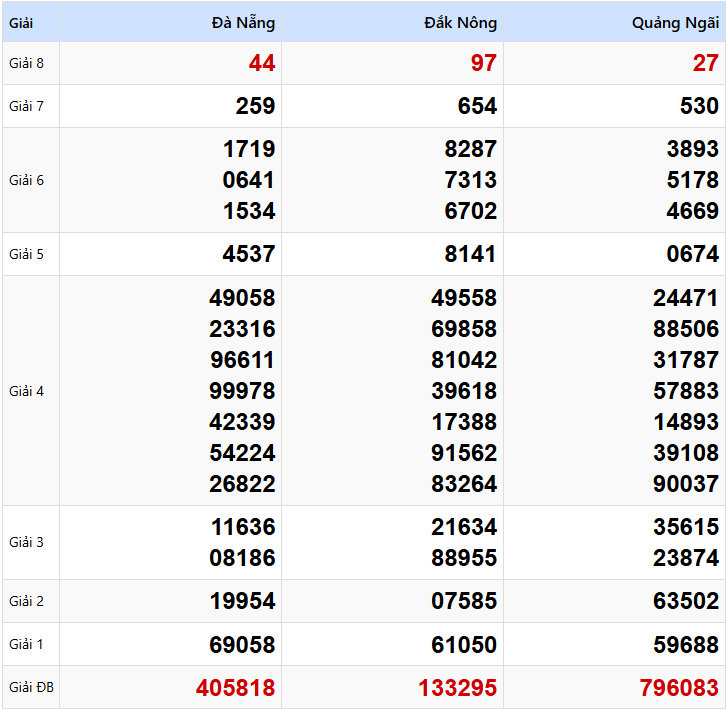This screenshot has height=711, width=727.
Task: Click the Giải 1 value 59688
Action: pyautogui.click(x=686, y=645)
